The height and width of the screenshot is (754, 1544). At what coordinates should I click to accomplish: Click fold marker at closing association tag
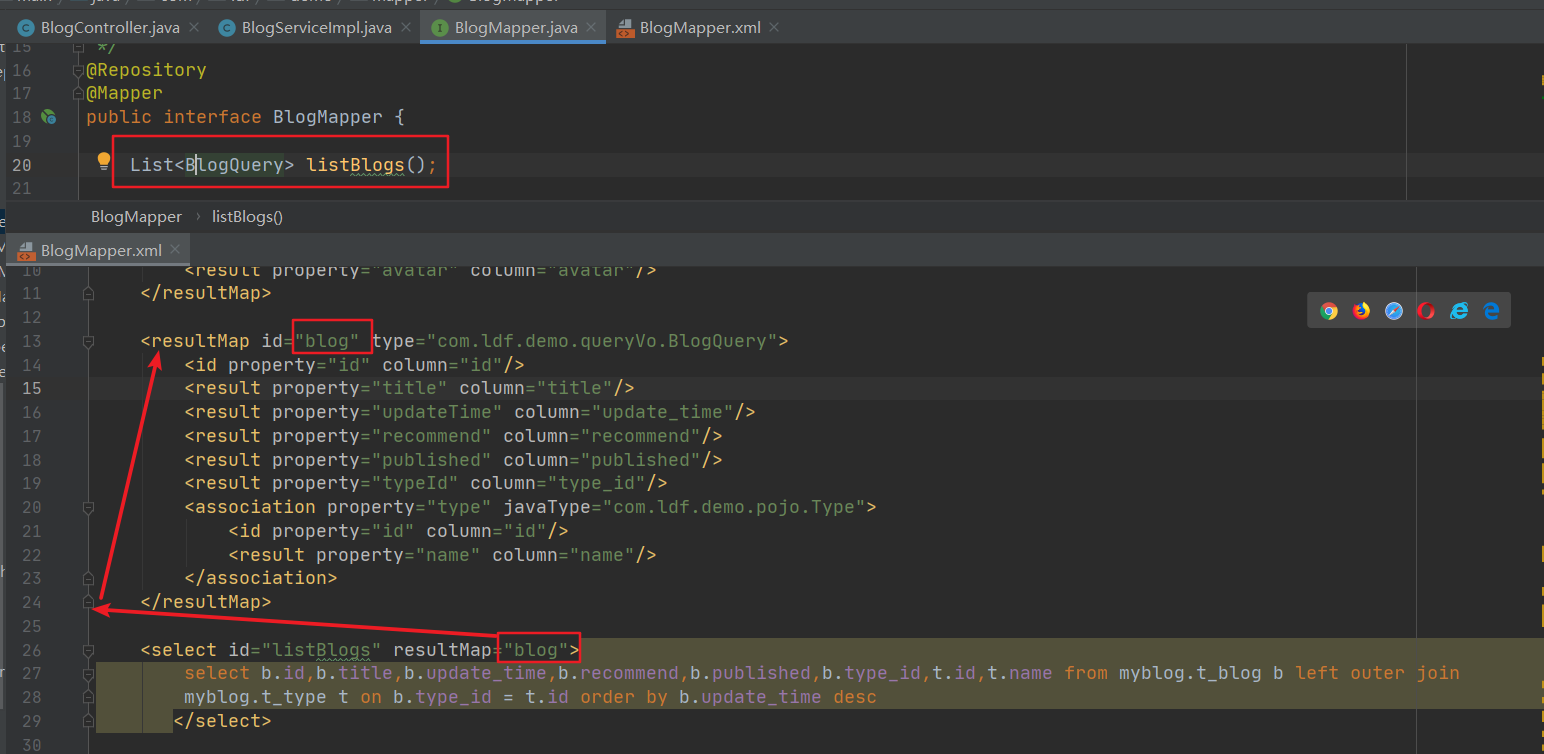coord(88,578)
